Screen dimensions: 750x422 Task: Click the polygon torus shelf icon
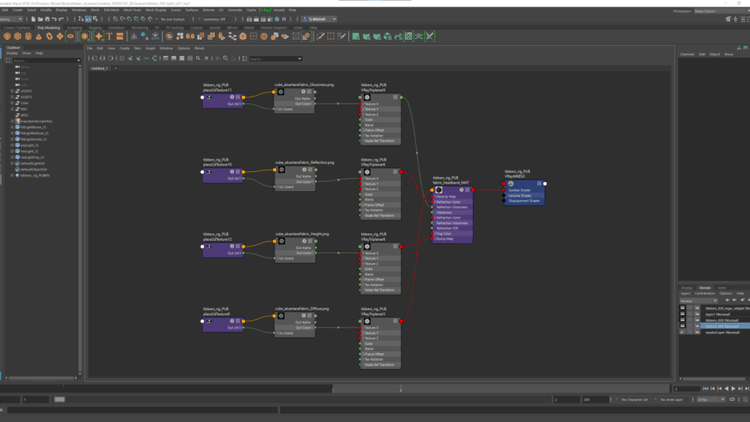click(49, 36)
